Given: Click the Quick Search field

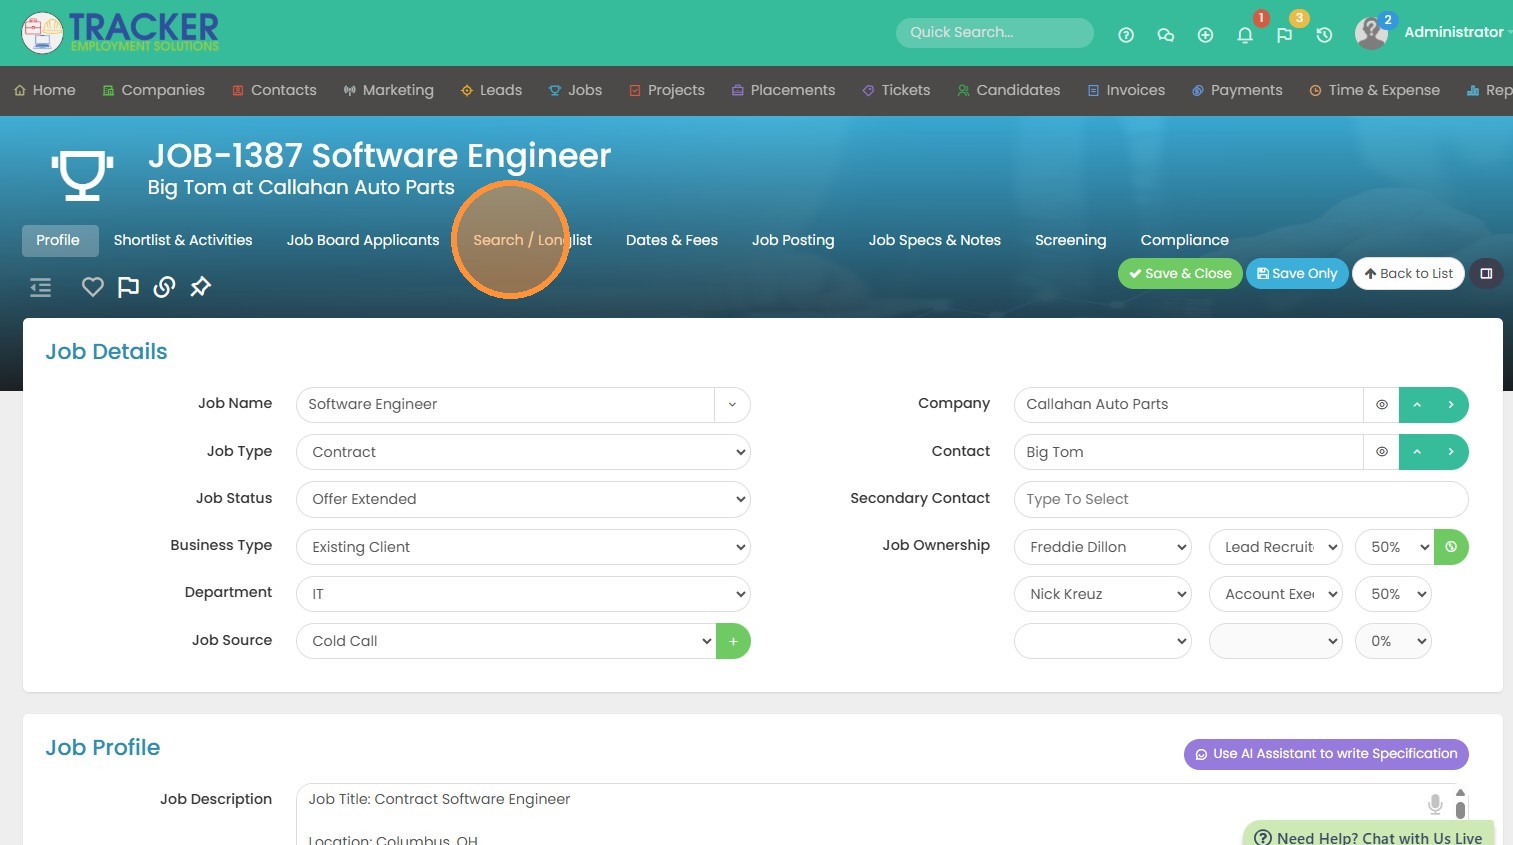Looking at the screenshot, I should pyautogui.click(x=995, y=32).
